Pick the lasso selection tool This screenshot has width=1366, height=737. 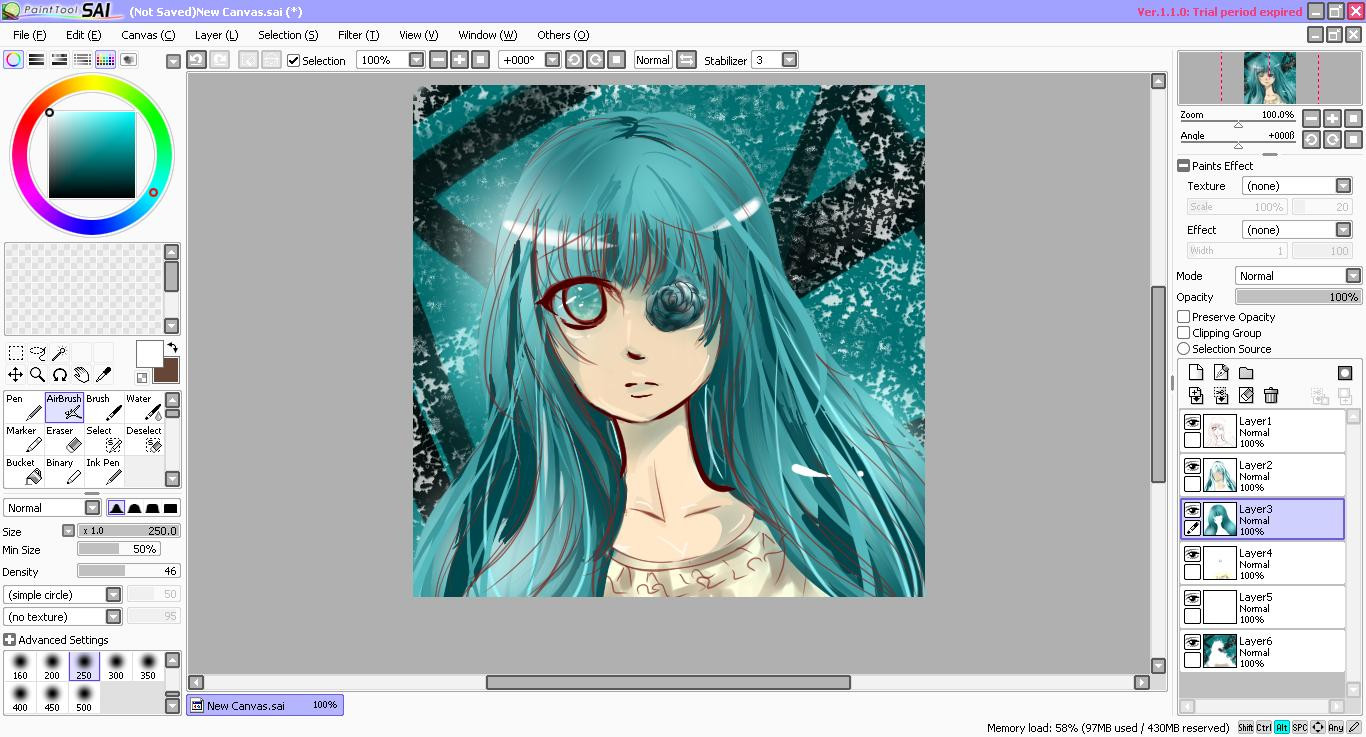tap(38, 353)
